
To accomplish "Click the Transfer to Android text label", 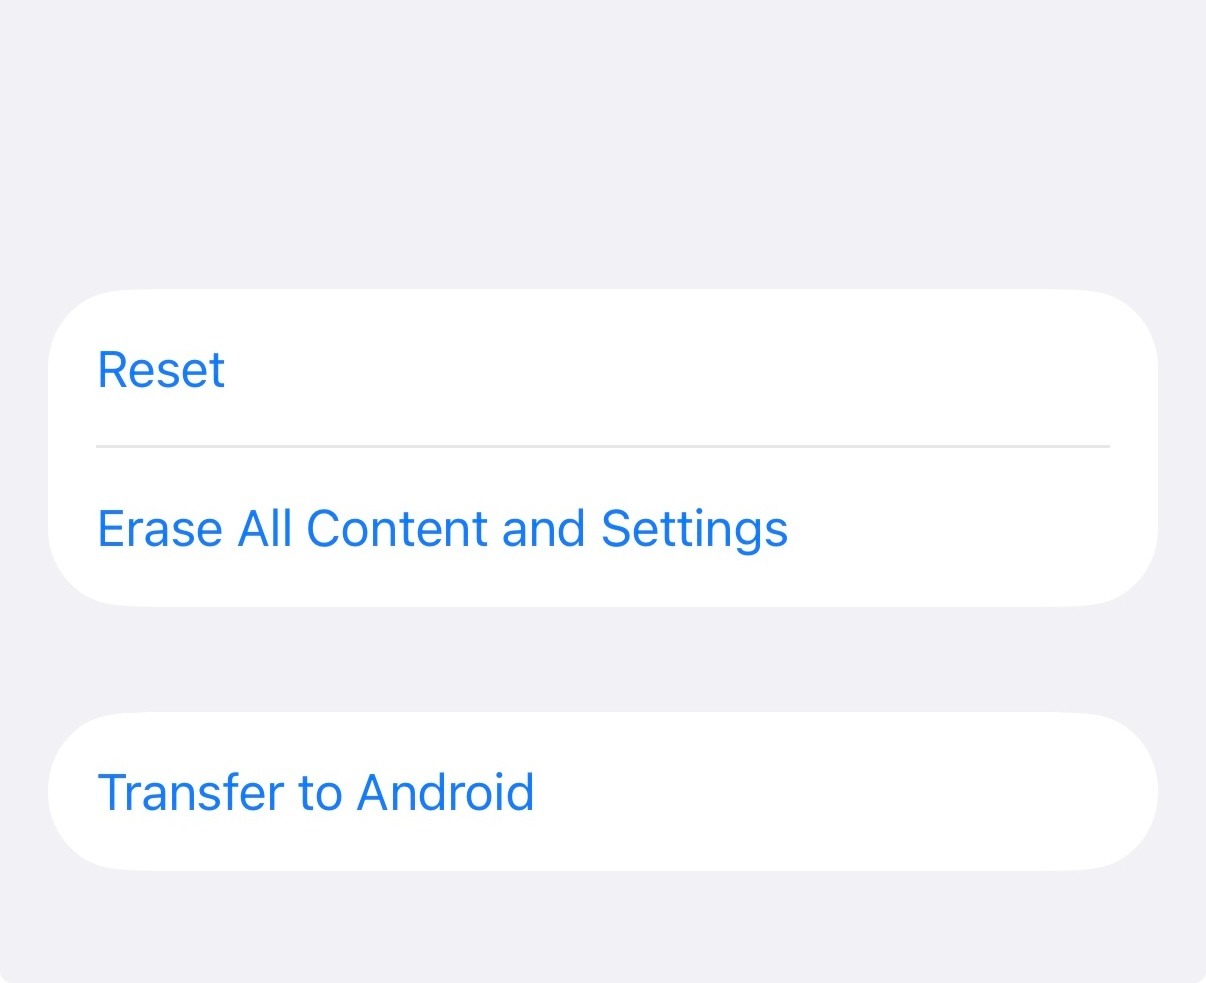I will pos(315,792).
